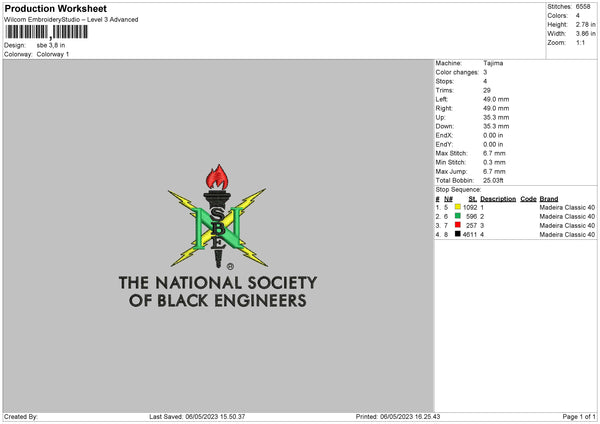Screen dimensions: 600x424
Task: Click the black thread color swatch
Action: (x=458, y=234)
